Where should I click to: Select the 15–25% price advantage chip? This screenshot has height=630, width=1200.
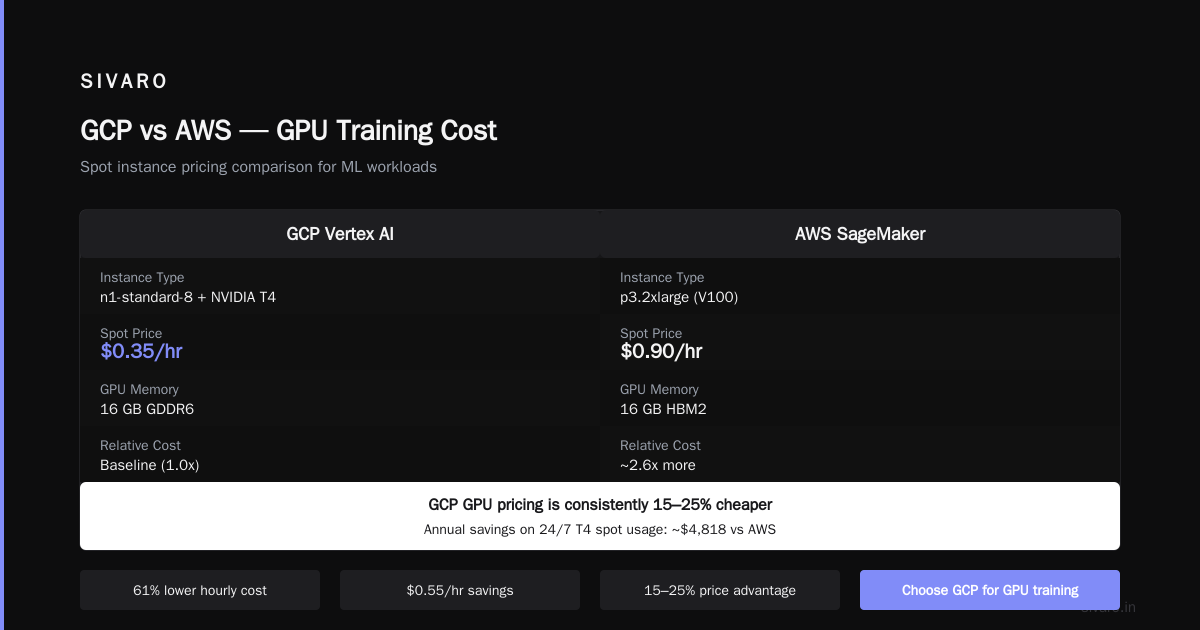click(720, 590)
